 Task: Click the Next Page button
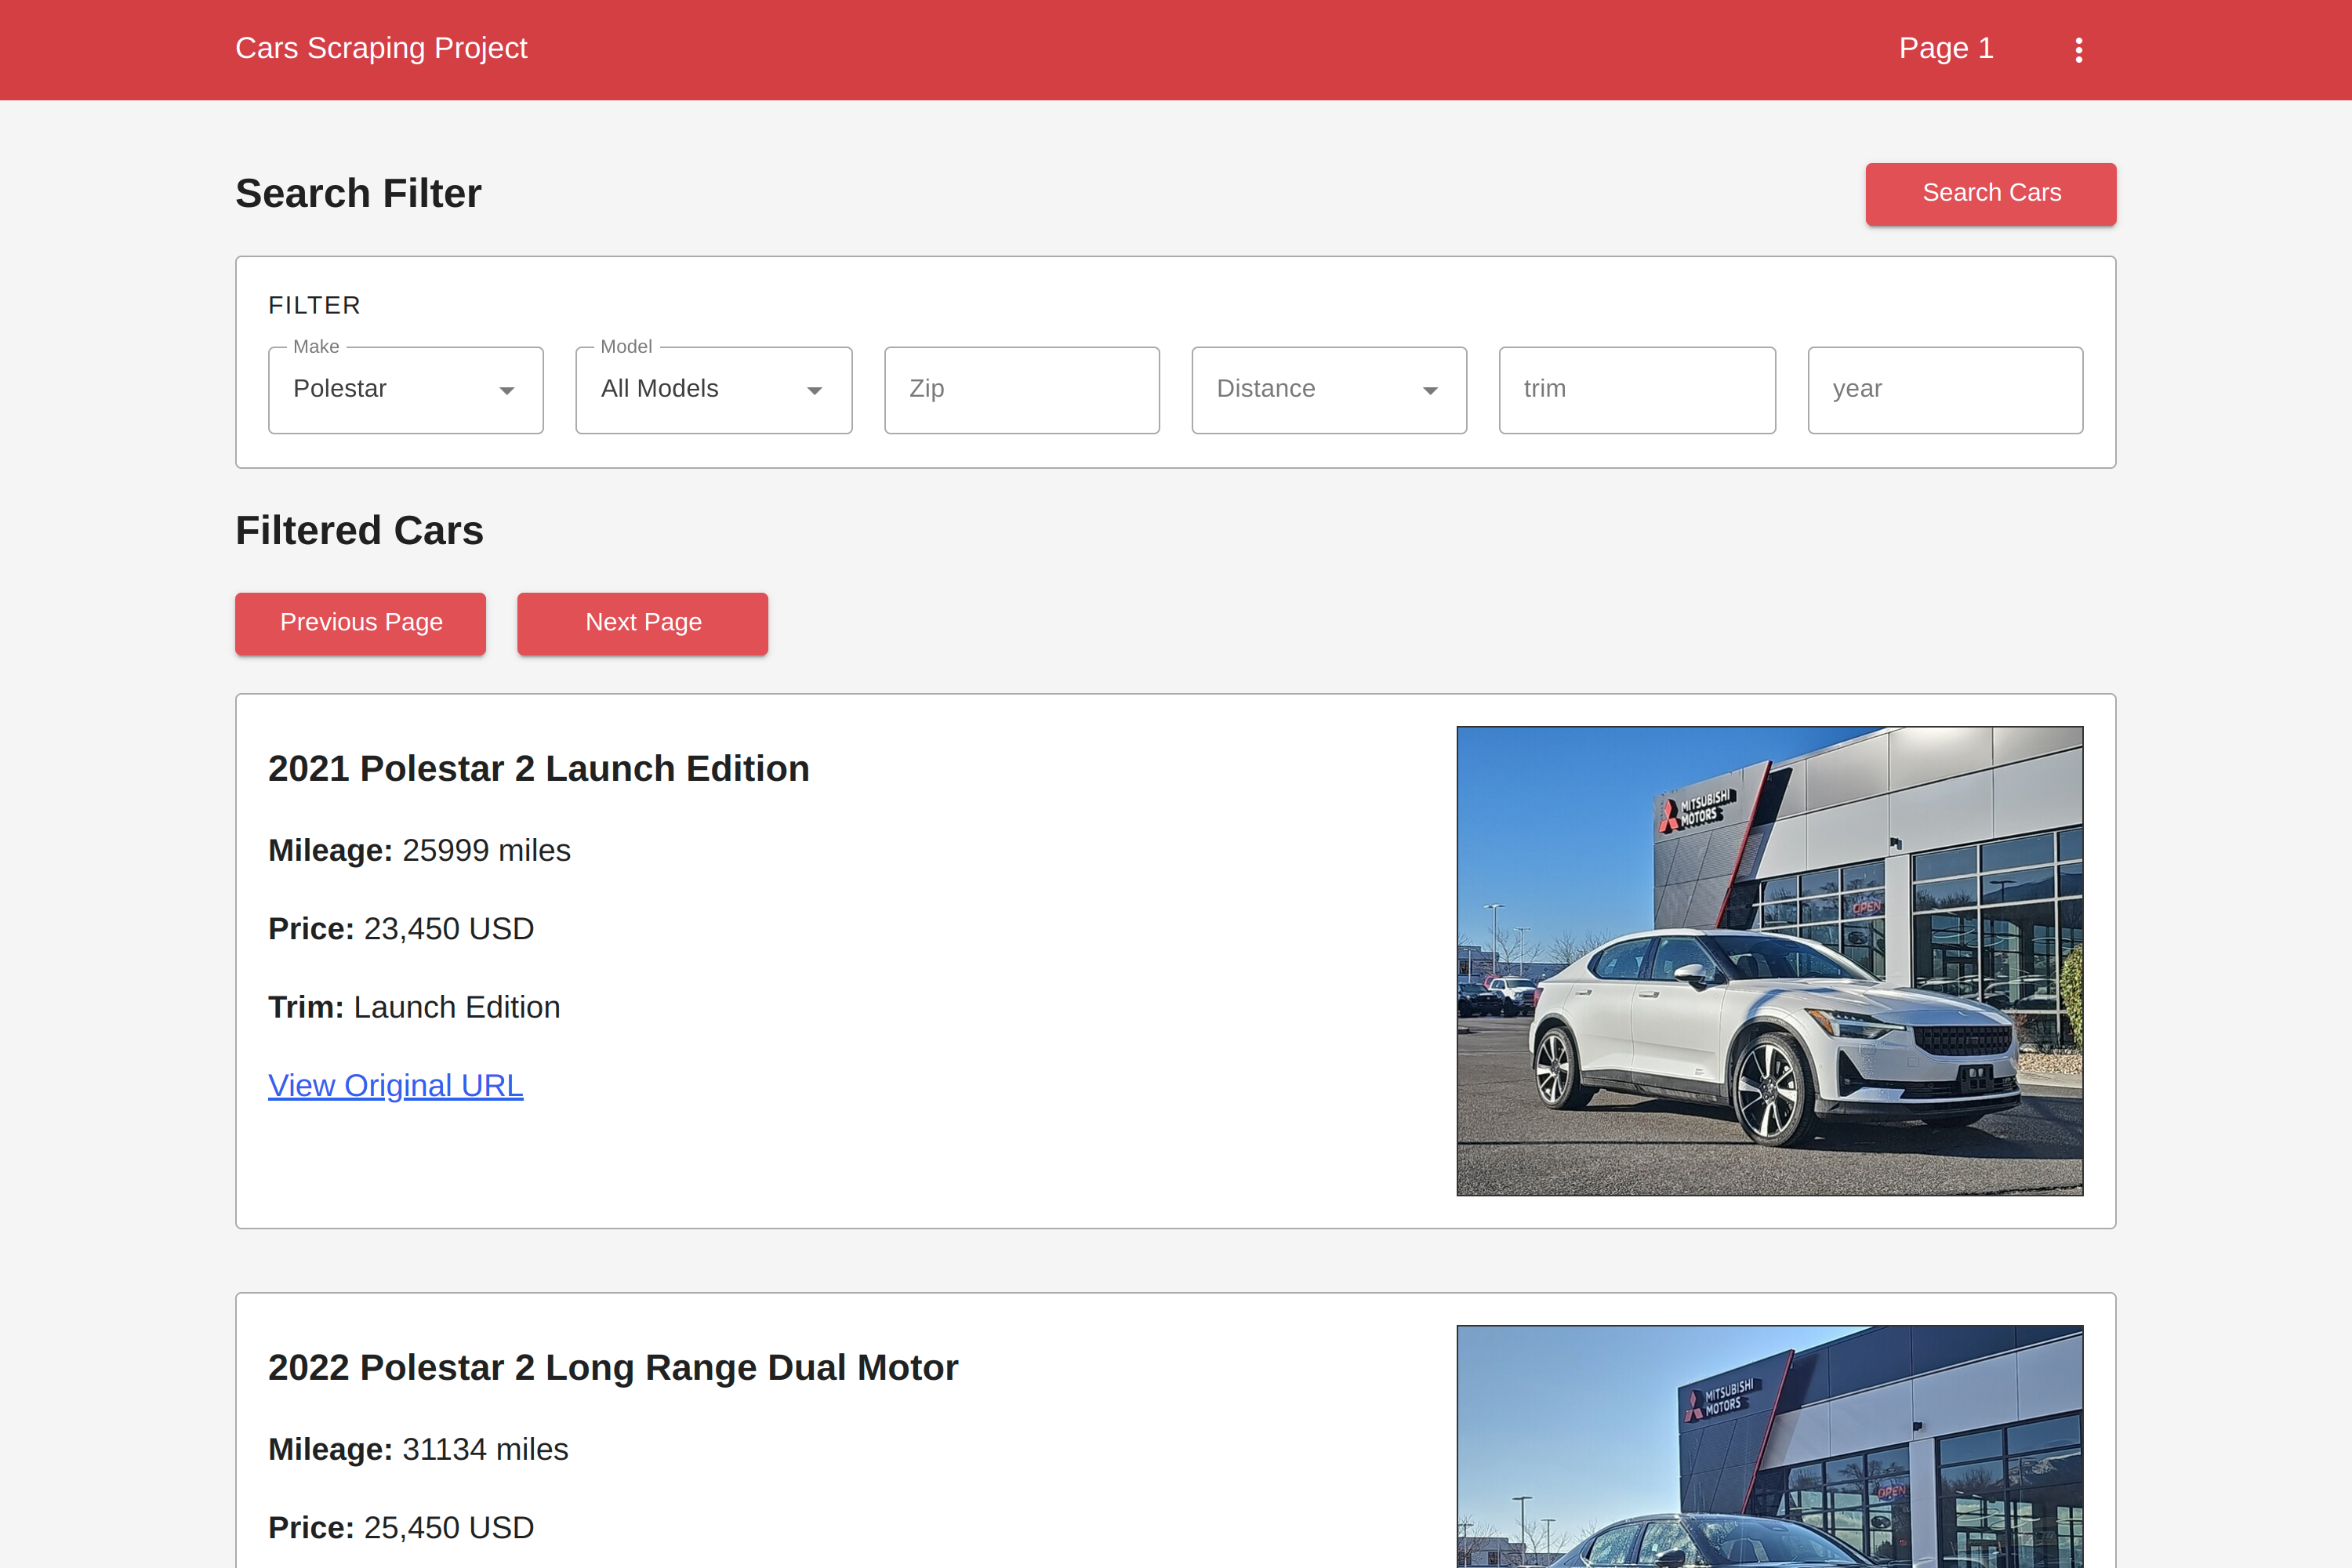tap(642, 623)
